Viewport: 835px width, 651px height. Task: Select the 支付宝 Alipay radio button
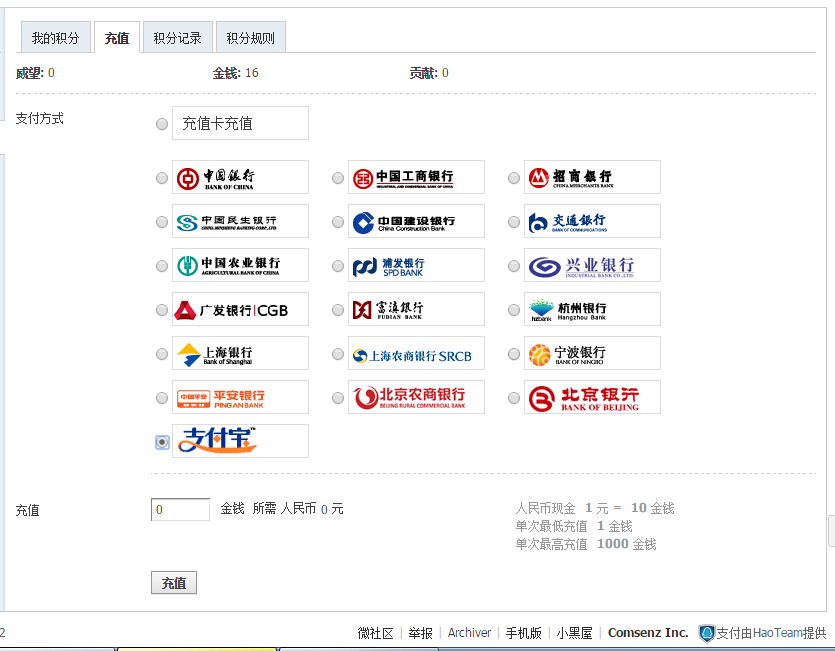[162, 442]
